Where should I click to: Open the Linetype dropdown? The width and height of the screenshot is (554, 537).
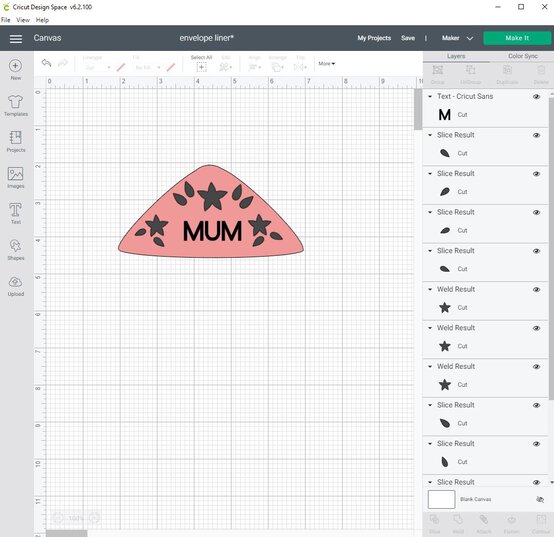[98, 67]
